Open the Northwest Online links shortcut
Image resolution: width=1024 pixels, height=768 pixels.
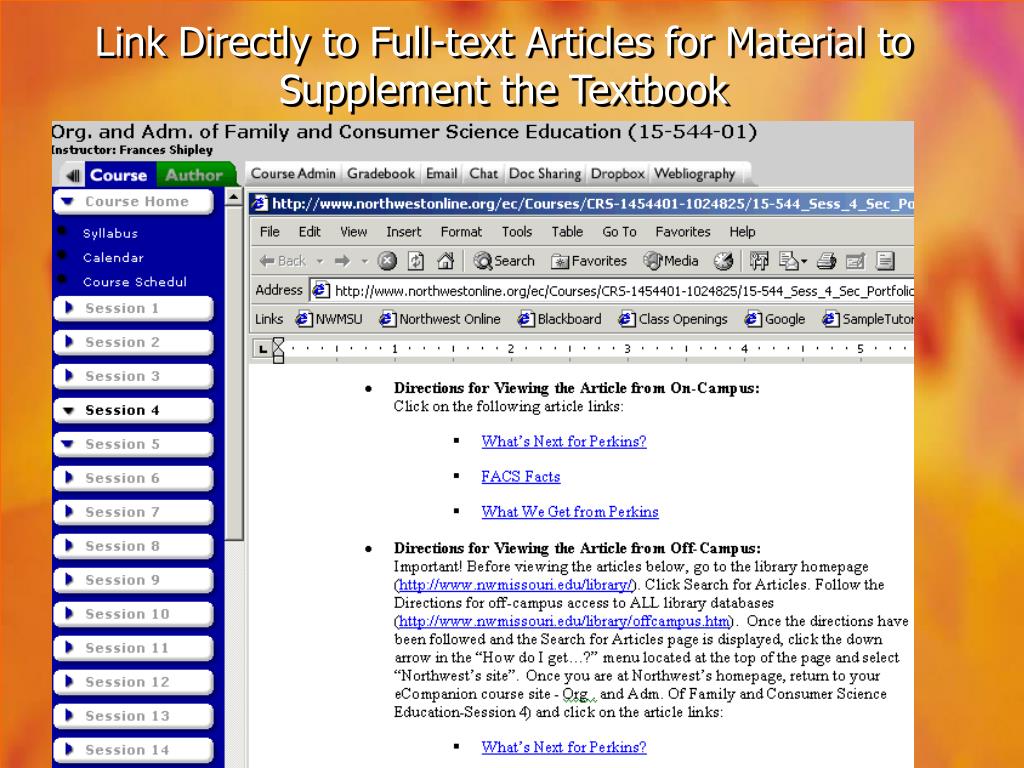440,319
